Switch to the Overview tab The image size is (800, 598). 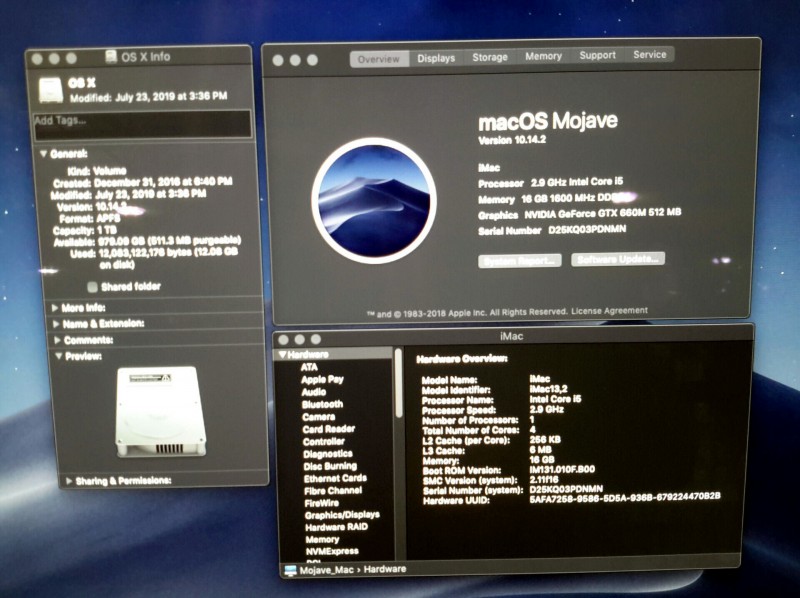[379, 59]
